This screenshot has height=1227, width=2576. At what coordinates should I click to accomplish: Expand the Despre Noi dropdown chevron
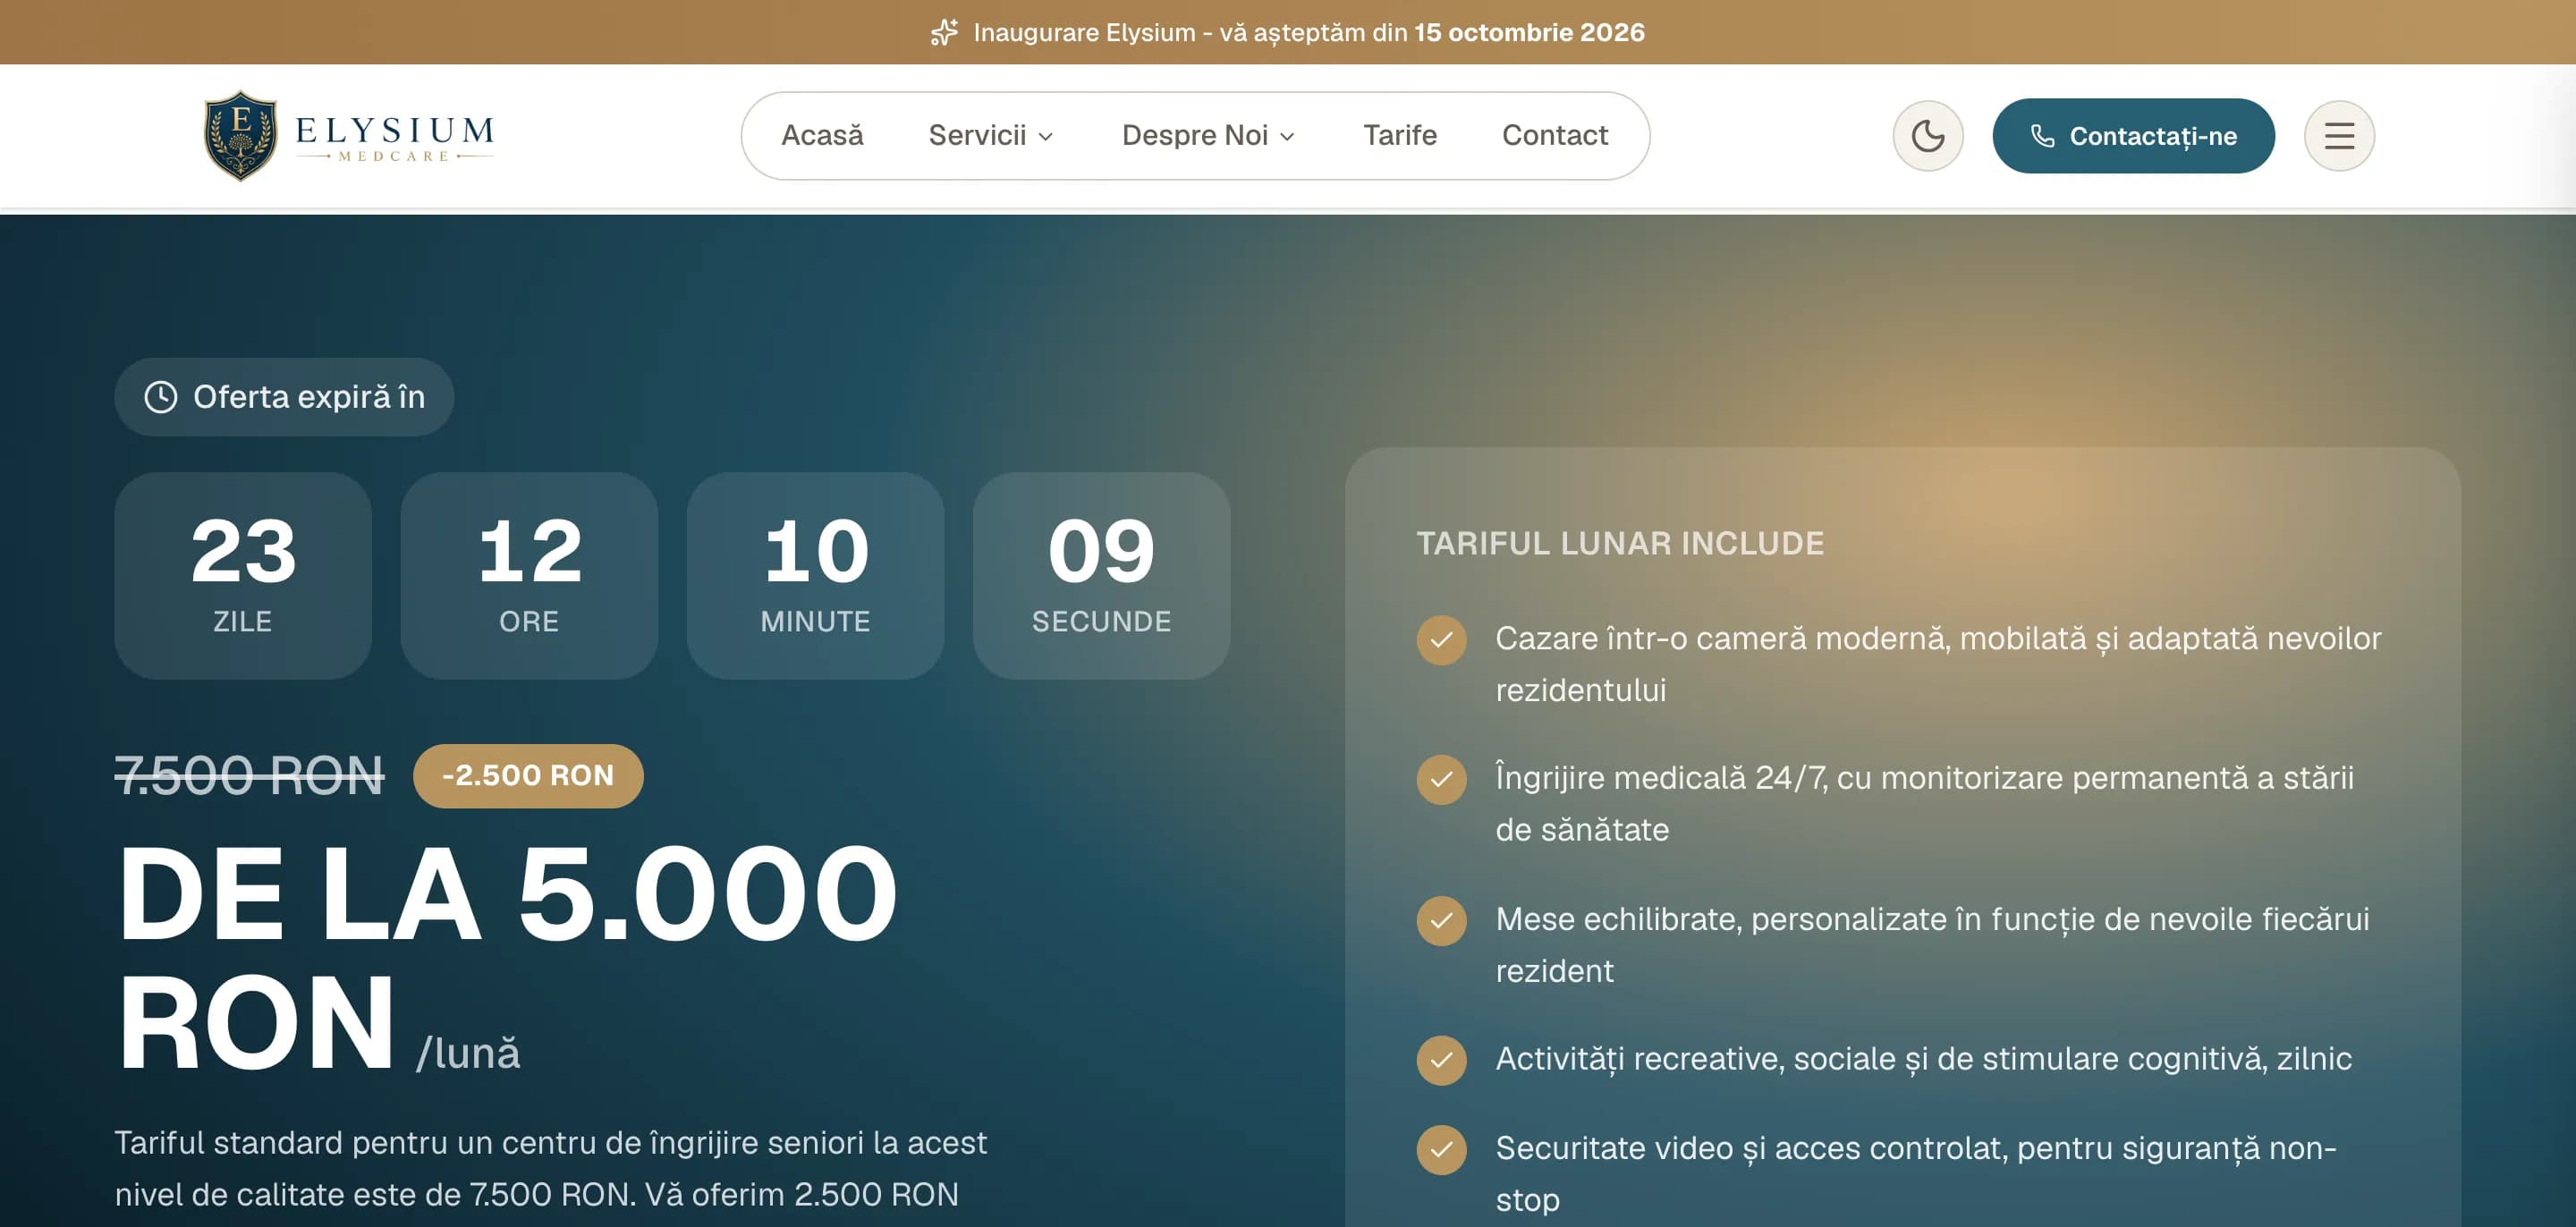click(x=1287, y=137)
